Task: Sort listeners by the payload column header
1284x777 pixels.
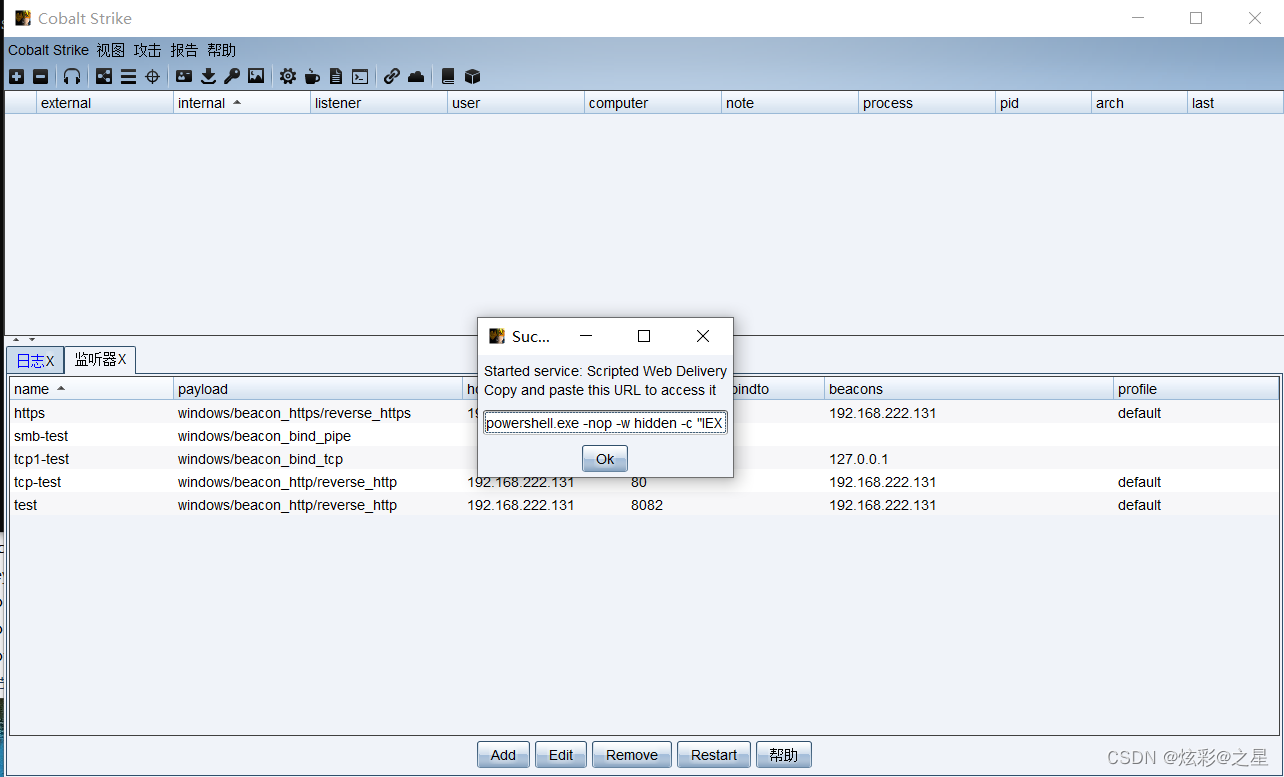Action: pyautogui.click(x=318, y=389)
